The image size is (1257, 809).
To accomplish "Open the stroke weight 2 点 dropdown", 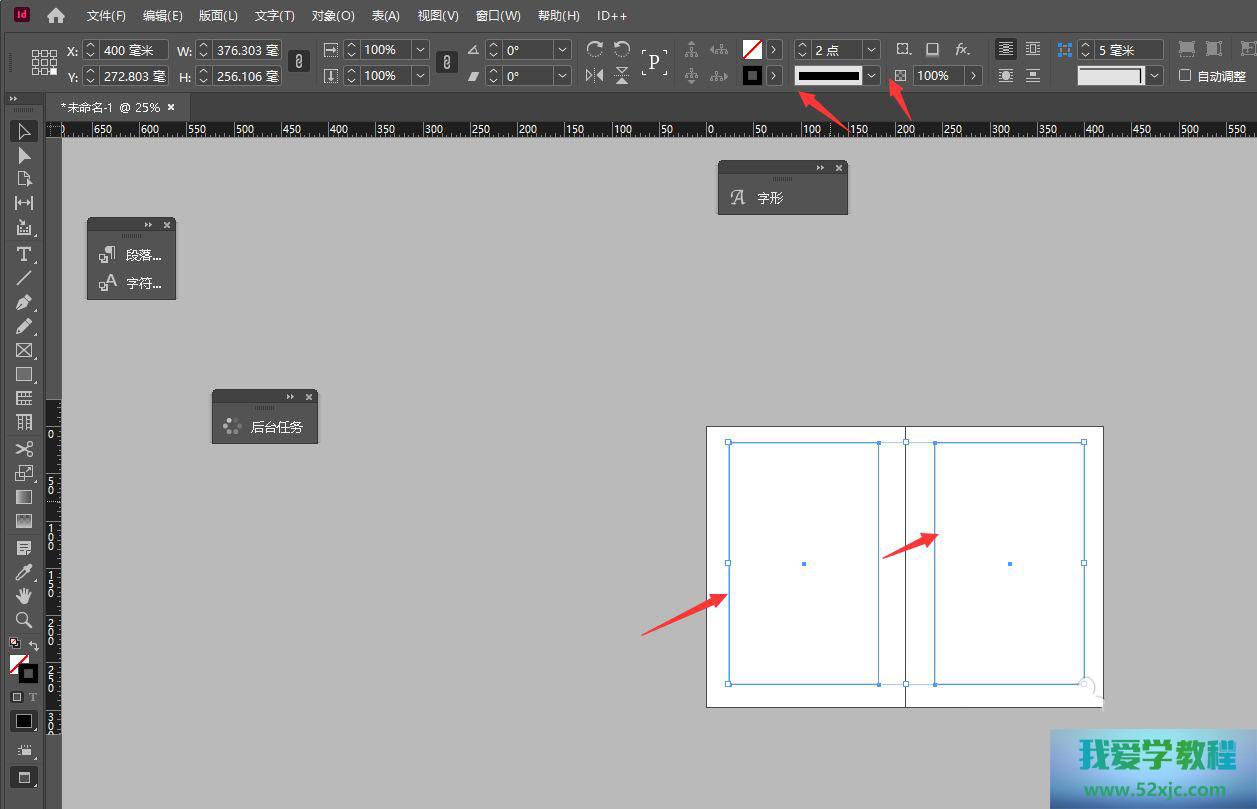I will pyautogui.click(x=871, y=50).
